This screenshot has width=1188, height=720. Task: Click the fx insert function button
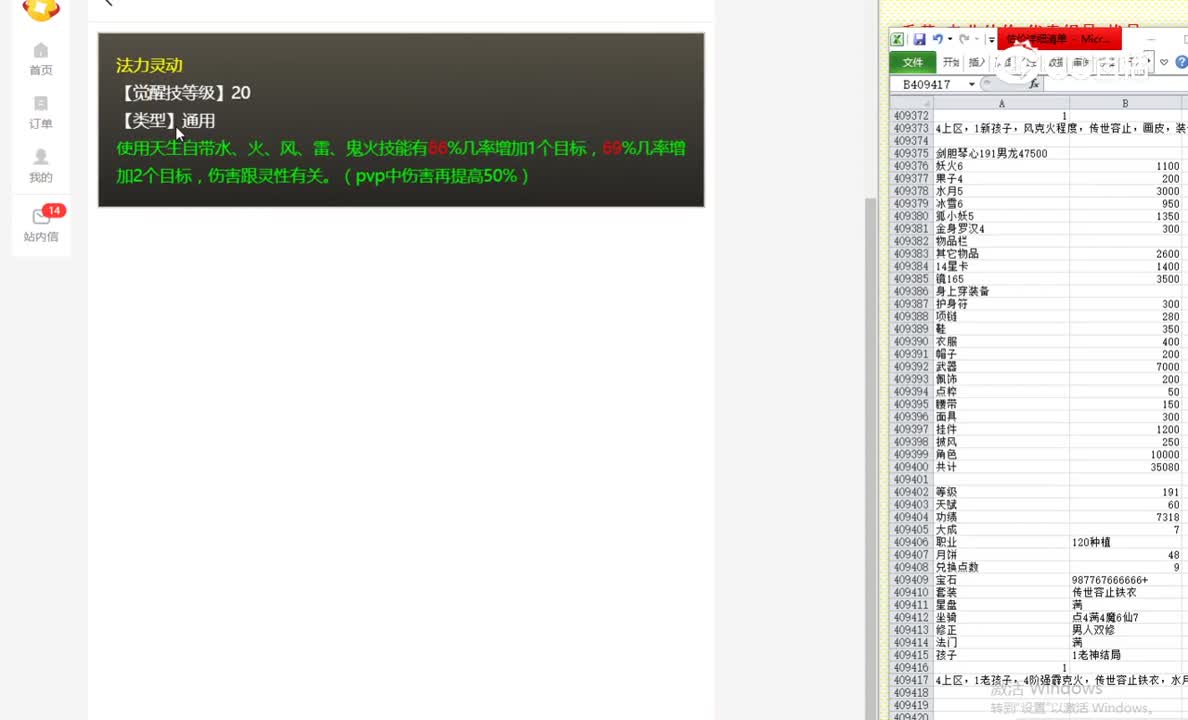click(1034, 84)
